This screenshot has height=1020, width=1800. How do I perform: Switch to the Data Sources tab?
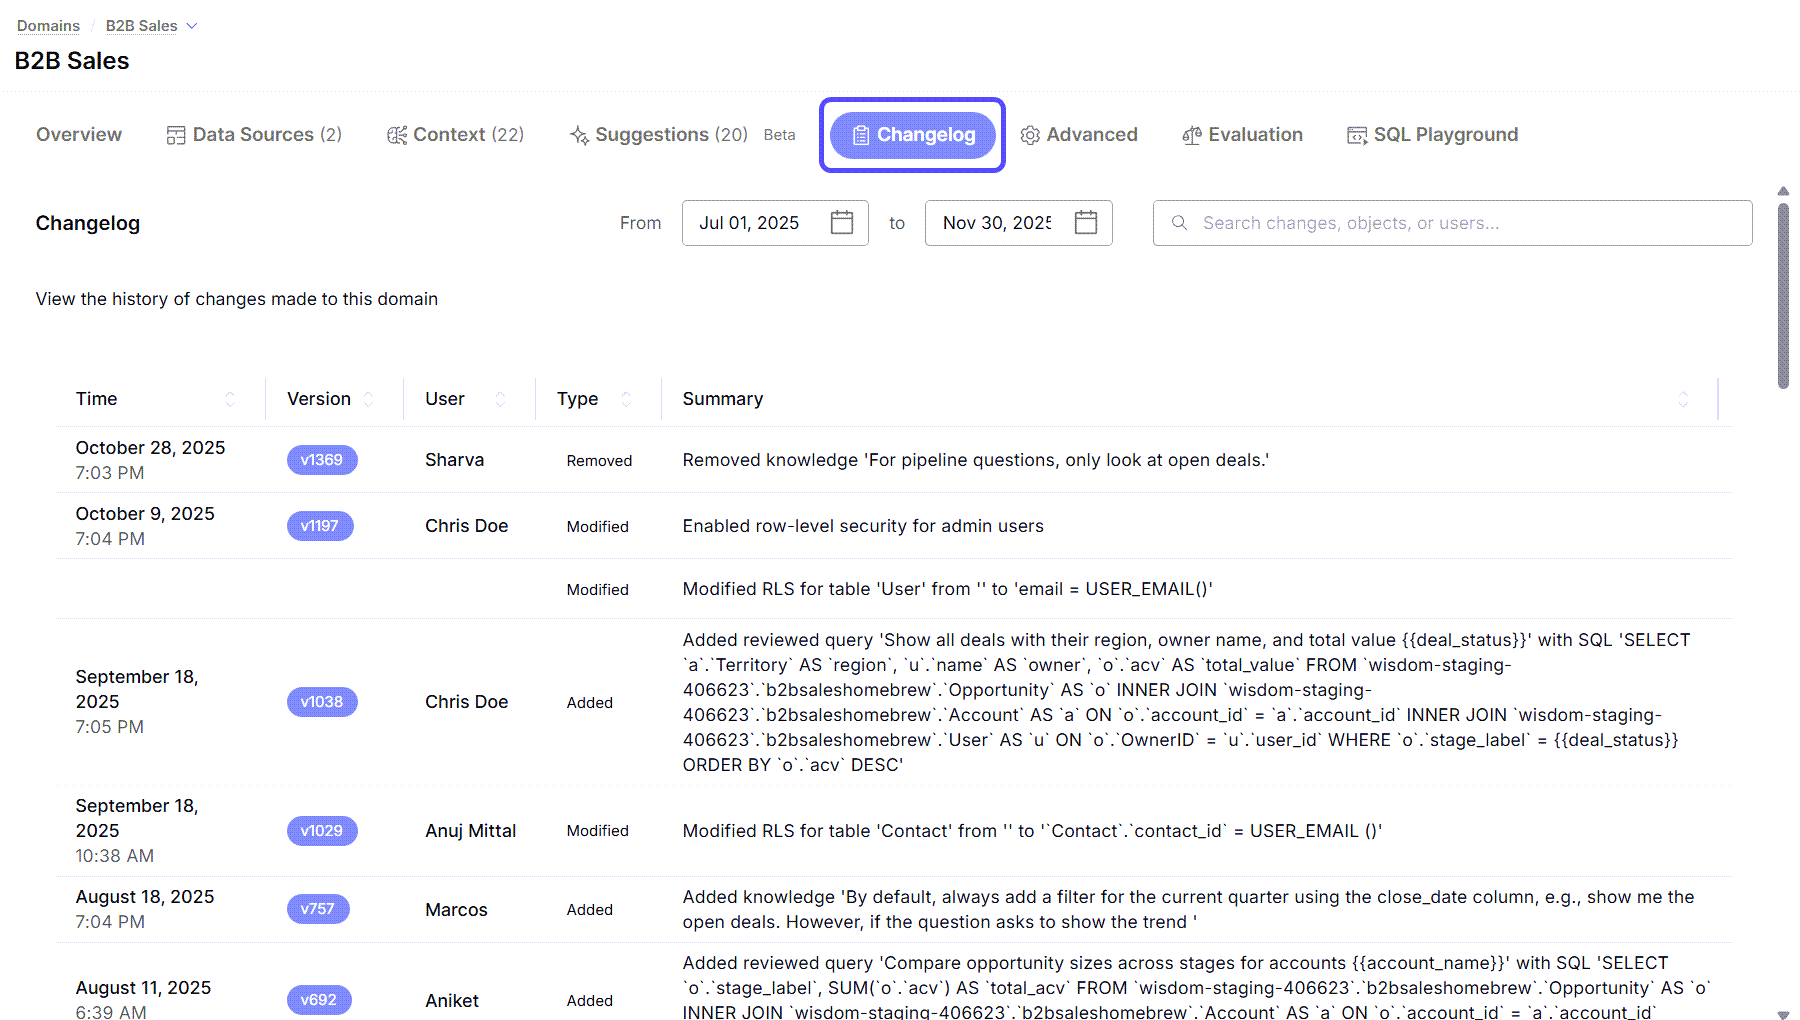point(254,135)
